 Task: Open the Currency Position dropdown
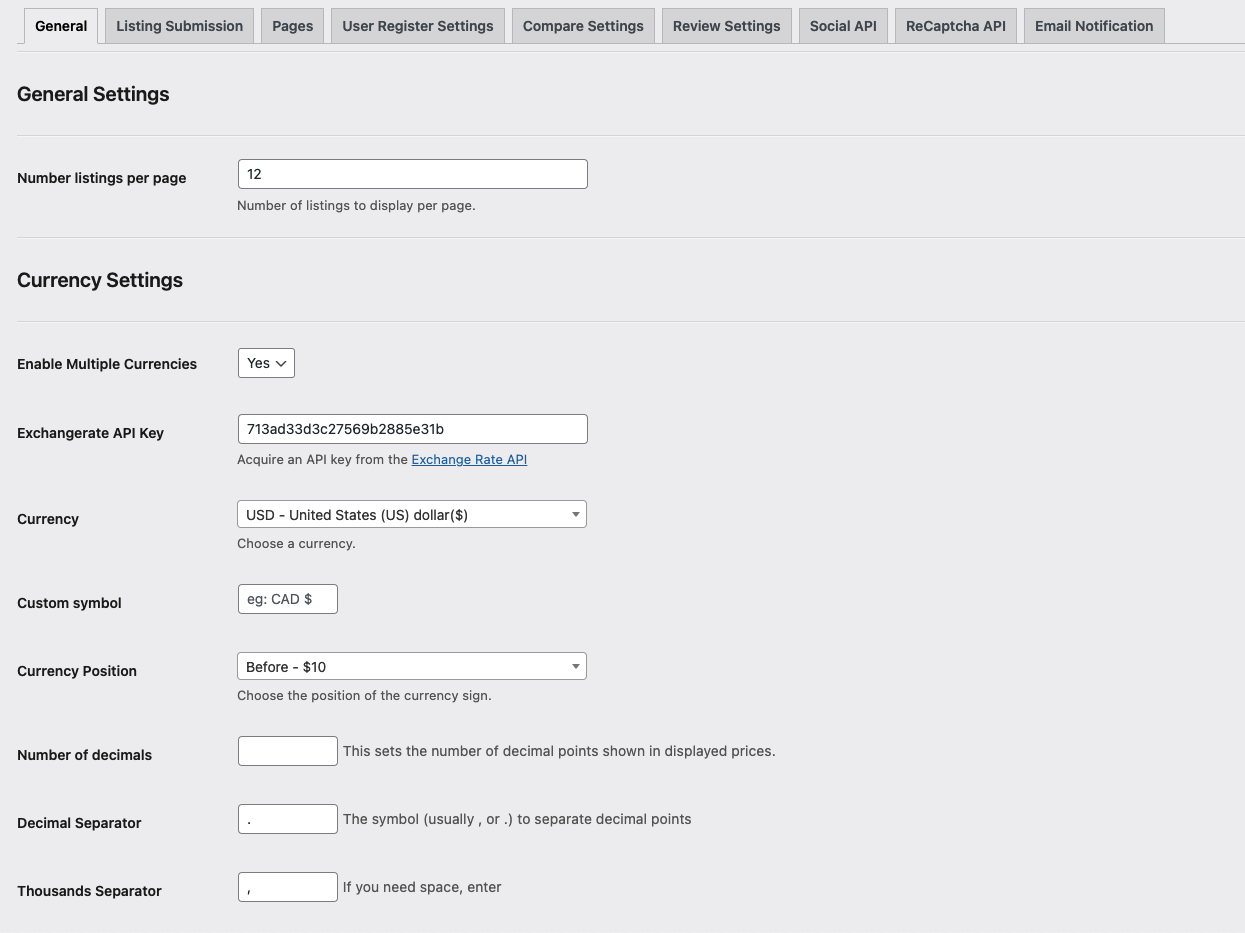click(x=411, y=667)
